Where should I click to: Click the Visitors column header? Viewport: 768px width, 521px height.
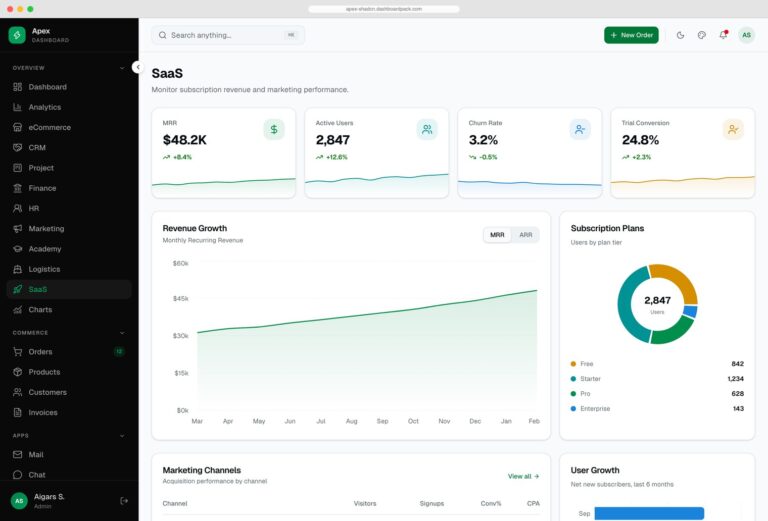coord(365,503)
